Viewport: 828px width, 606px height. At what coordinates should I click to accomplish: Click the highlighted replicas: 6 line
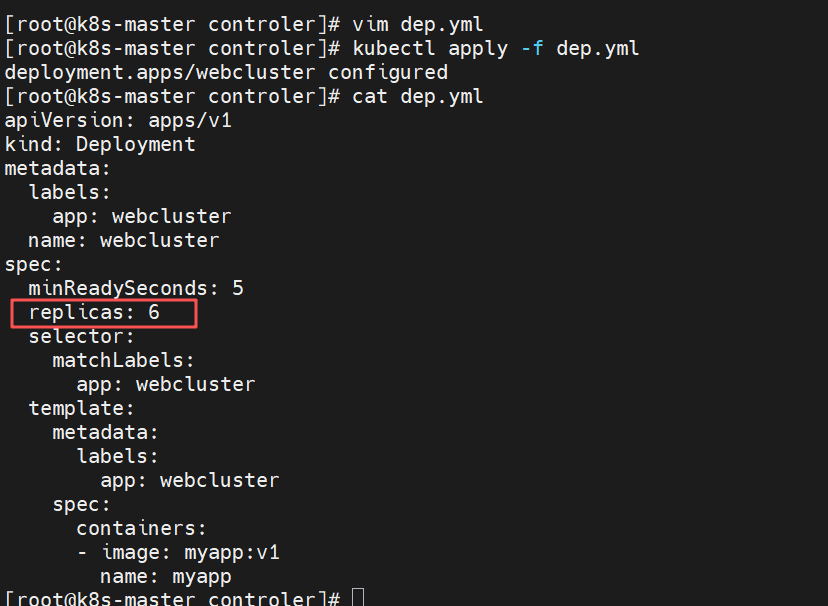point(104,314)
